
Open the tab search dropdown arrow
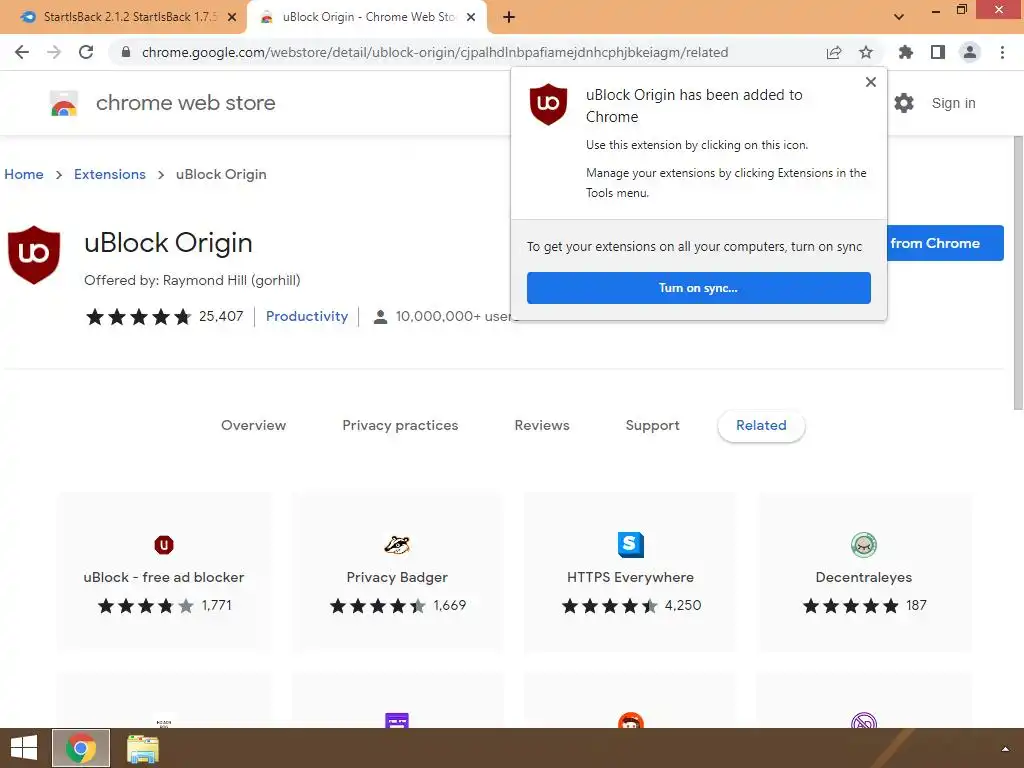click(899, 17)
